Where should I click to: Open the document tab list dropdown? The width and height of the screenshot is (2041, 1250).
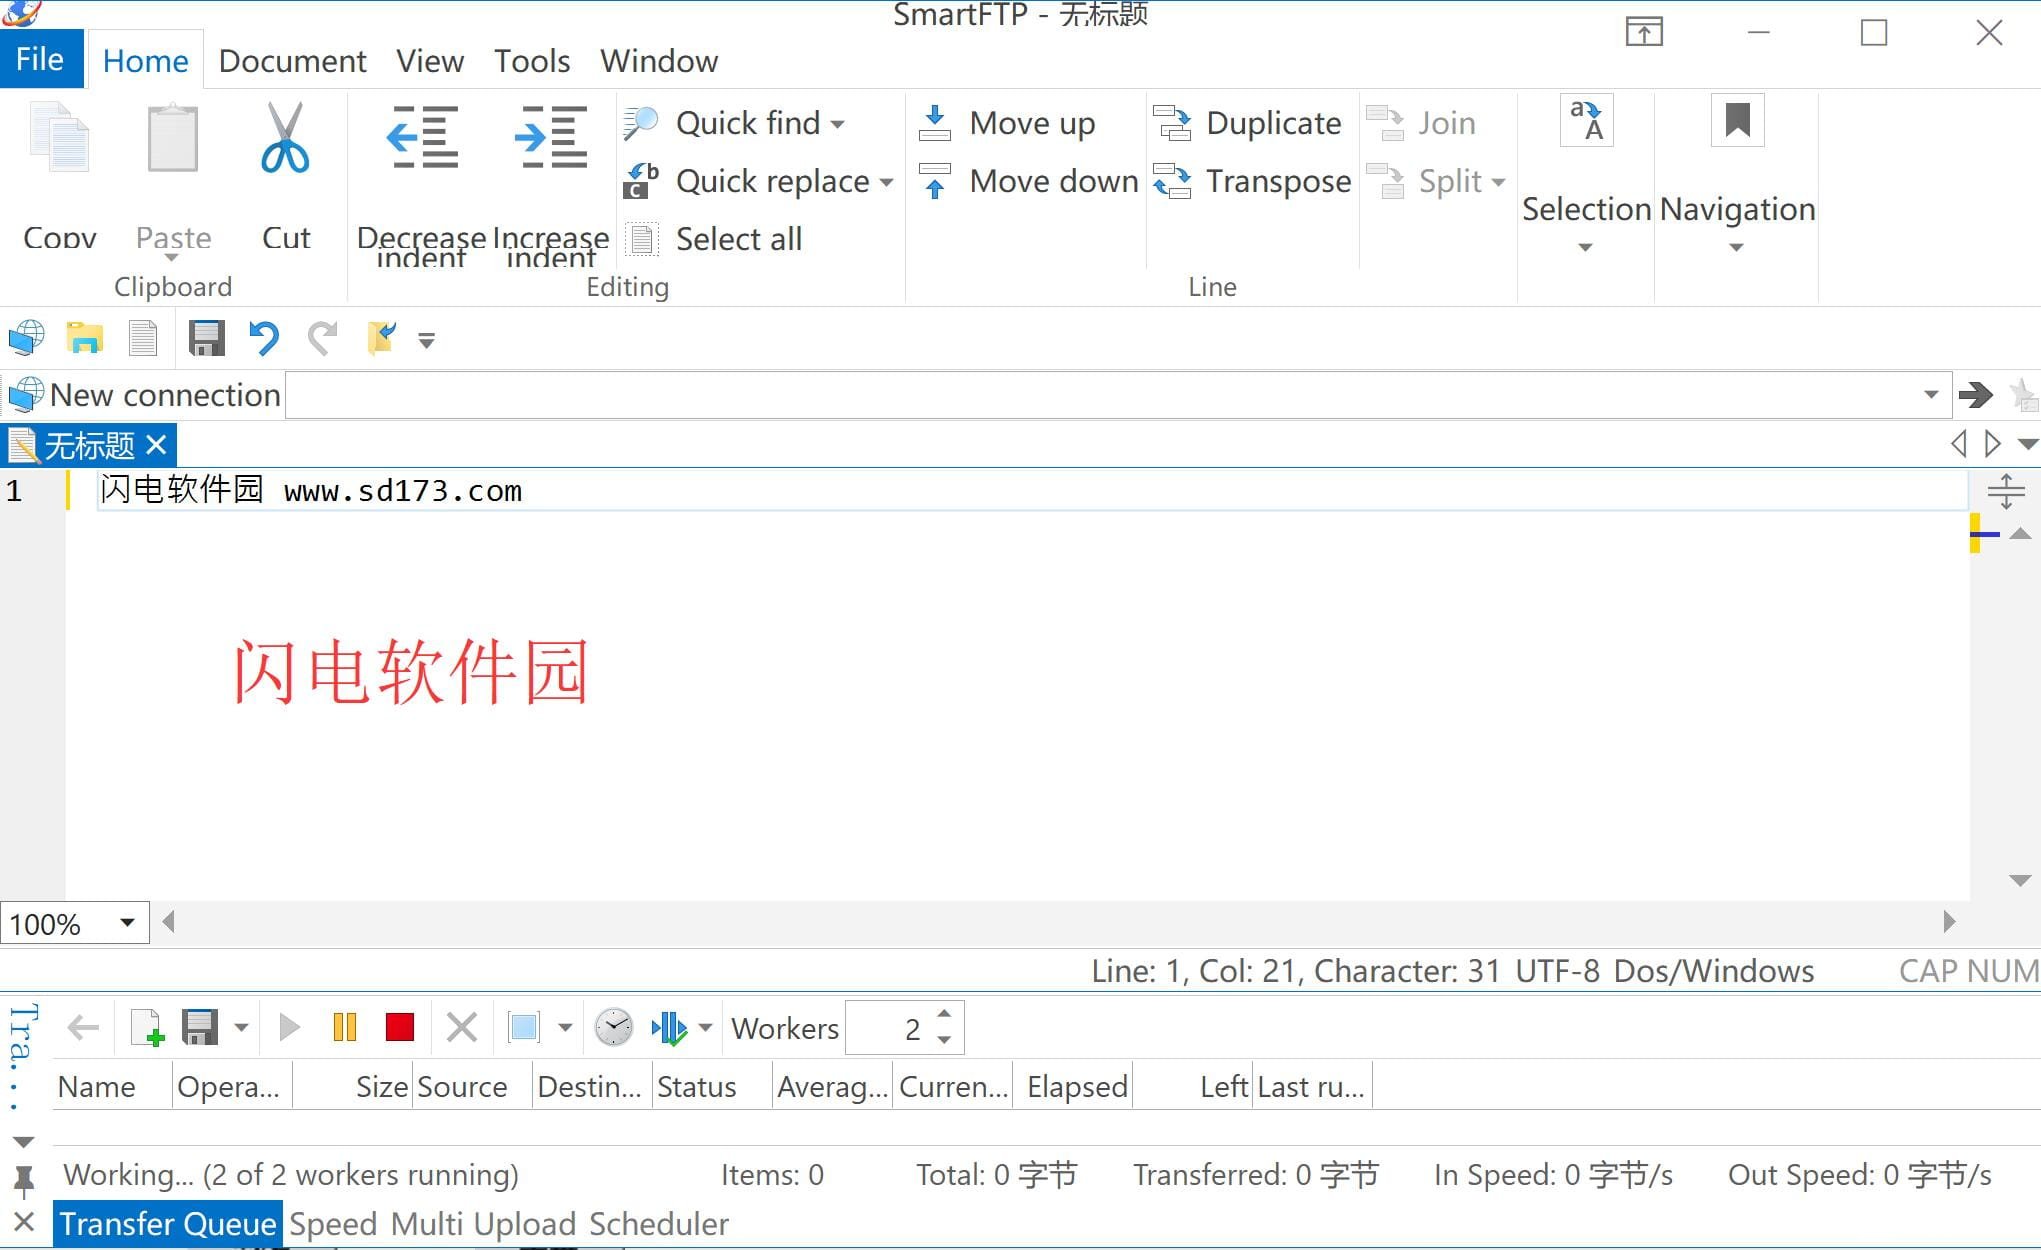[x=2027, y=444]
